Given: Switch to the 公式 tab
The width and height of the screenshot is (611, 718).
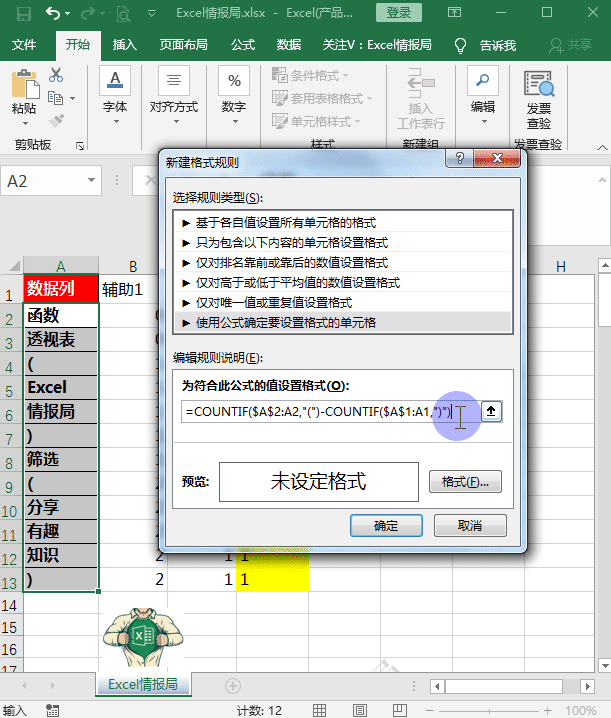Looking at the screenshot, I should click(x=243, y=45).
